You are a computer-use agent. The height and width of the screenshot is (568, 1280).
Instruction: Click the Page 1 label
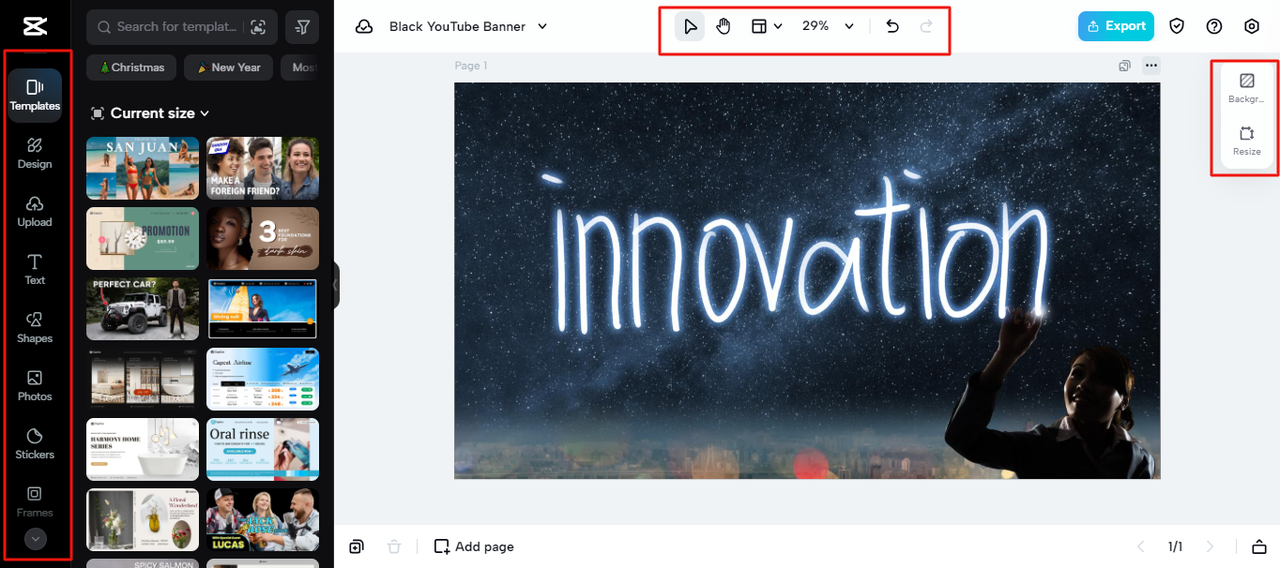point(471,66)
